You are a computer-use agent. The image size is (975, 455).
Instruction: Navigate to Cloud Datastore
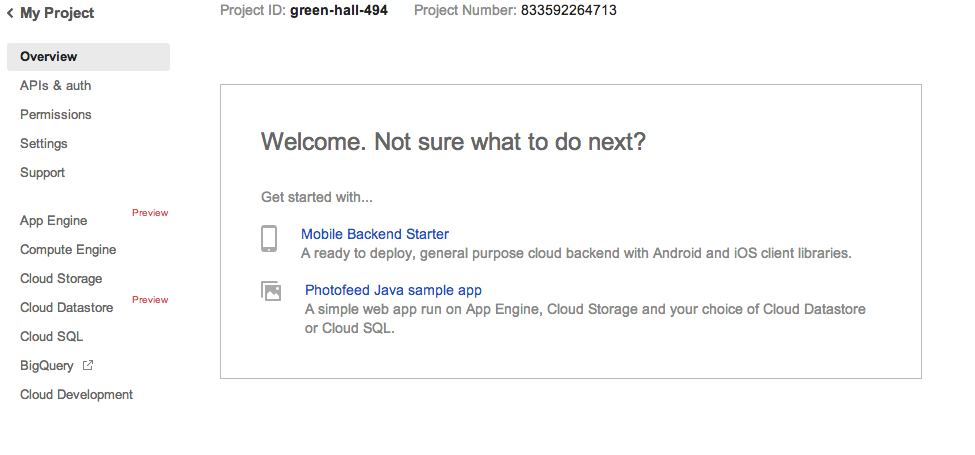point(67,308)
